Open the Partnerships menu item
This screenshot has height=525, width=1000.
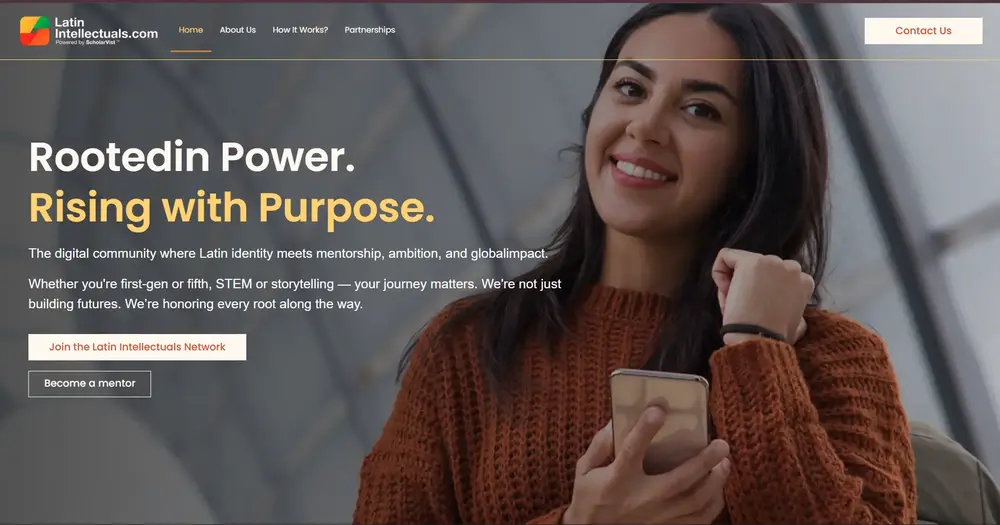pos(370,30)
